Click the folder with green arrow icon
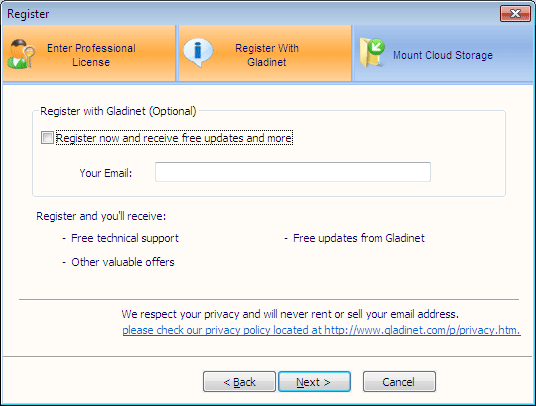This screenshot has height=406, width=536. click(x=373, y=53)
